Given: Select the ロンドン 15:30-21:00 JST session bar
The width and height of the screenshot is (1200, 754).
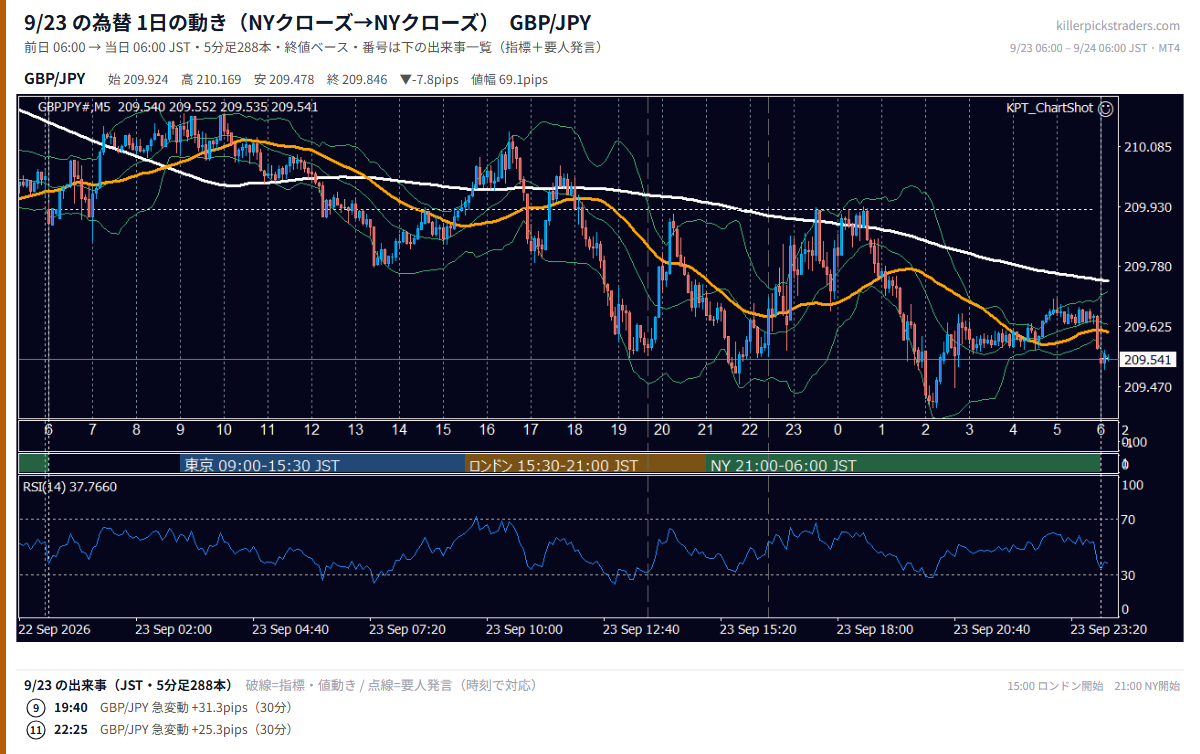Looking at the screenshot, I should pyautogui.click(x=586, y=465).
